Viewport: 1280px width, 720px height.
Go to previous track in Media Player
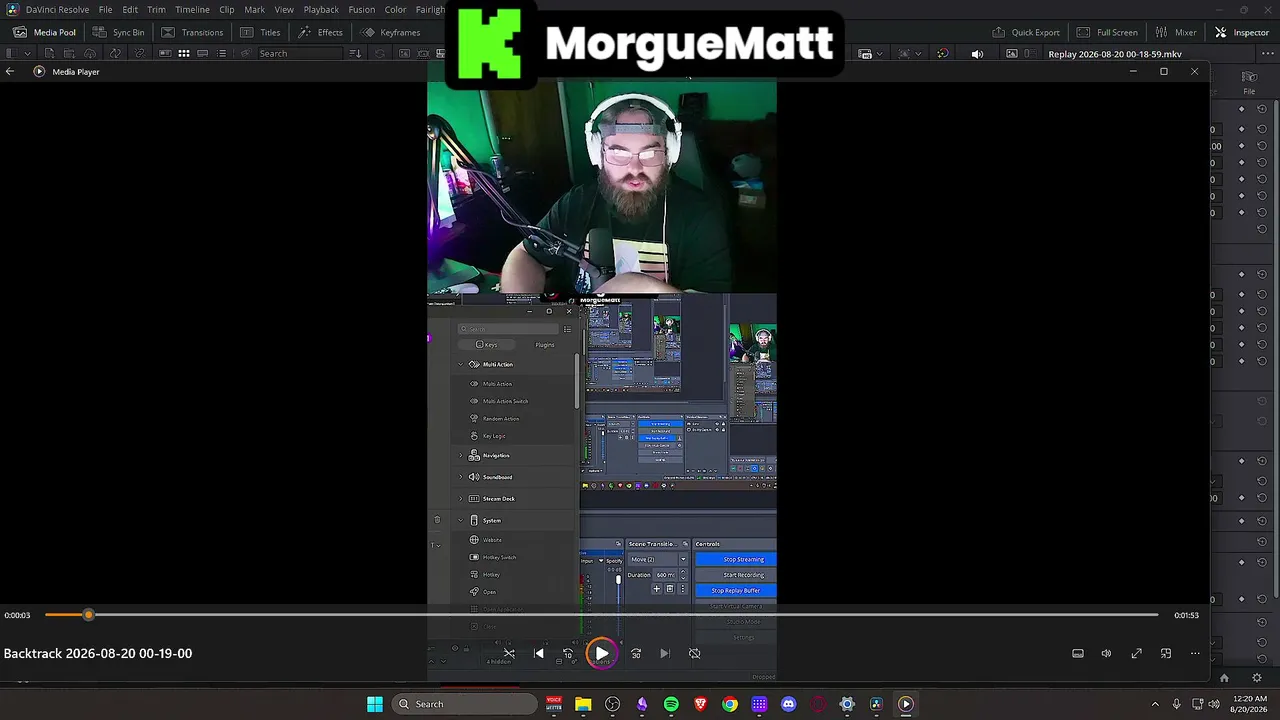pos(539,654)
